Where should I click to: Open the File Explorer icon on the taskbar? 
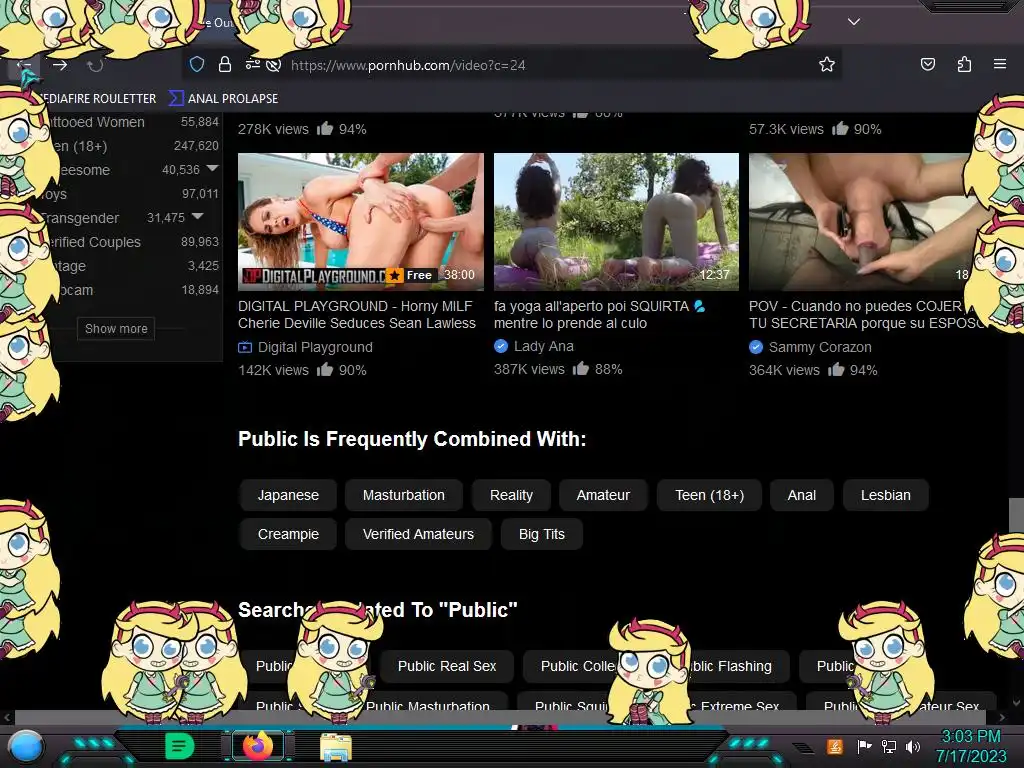click(x=336, y=747)
